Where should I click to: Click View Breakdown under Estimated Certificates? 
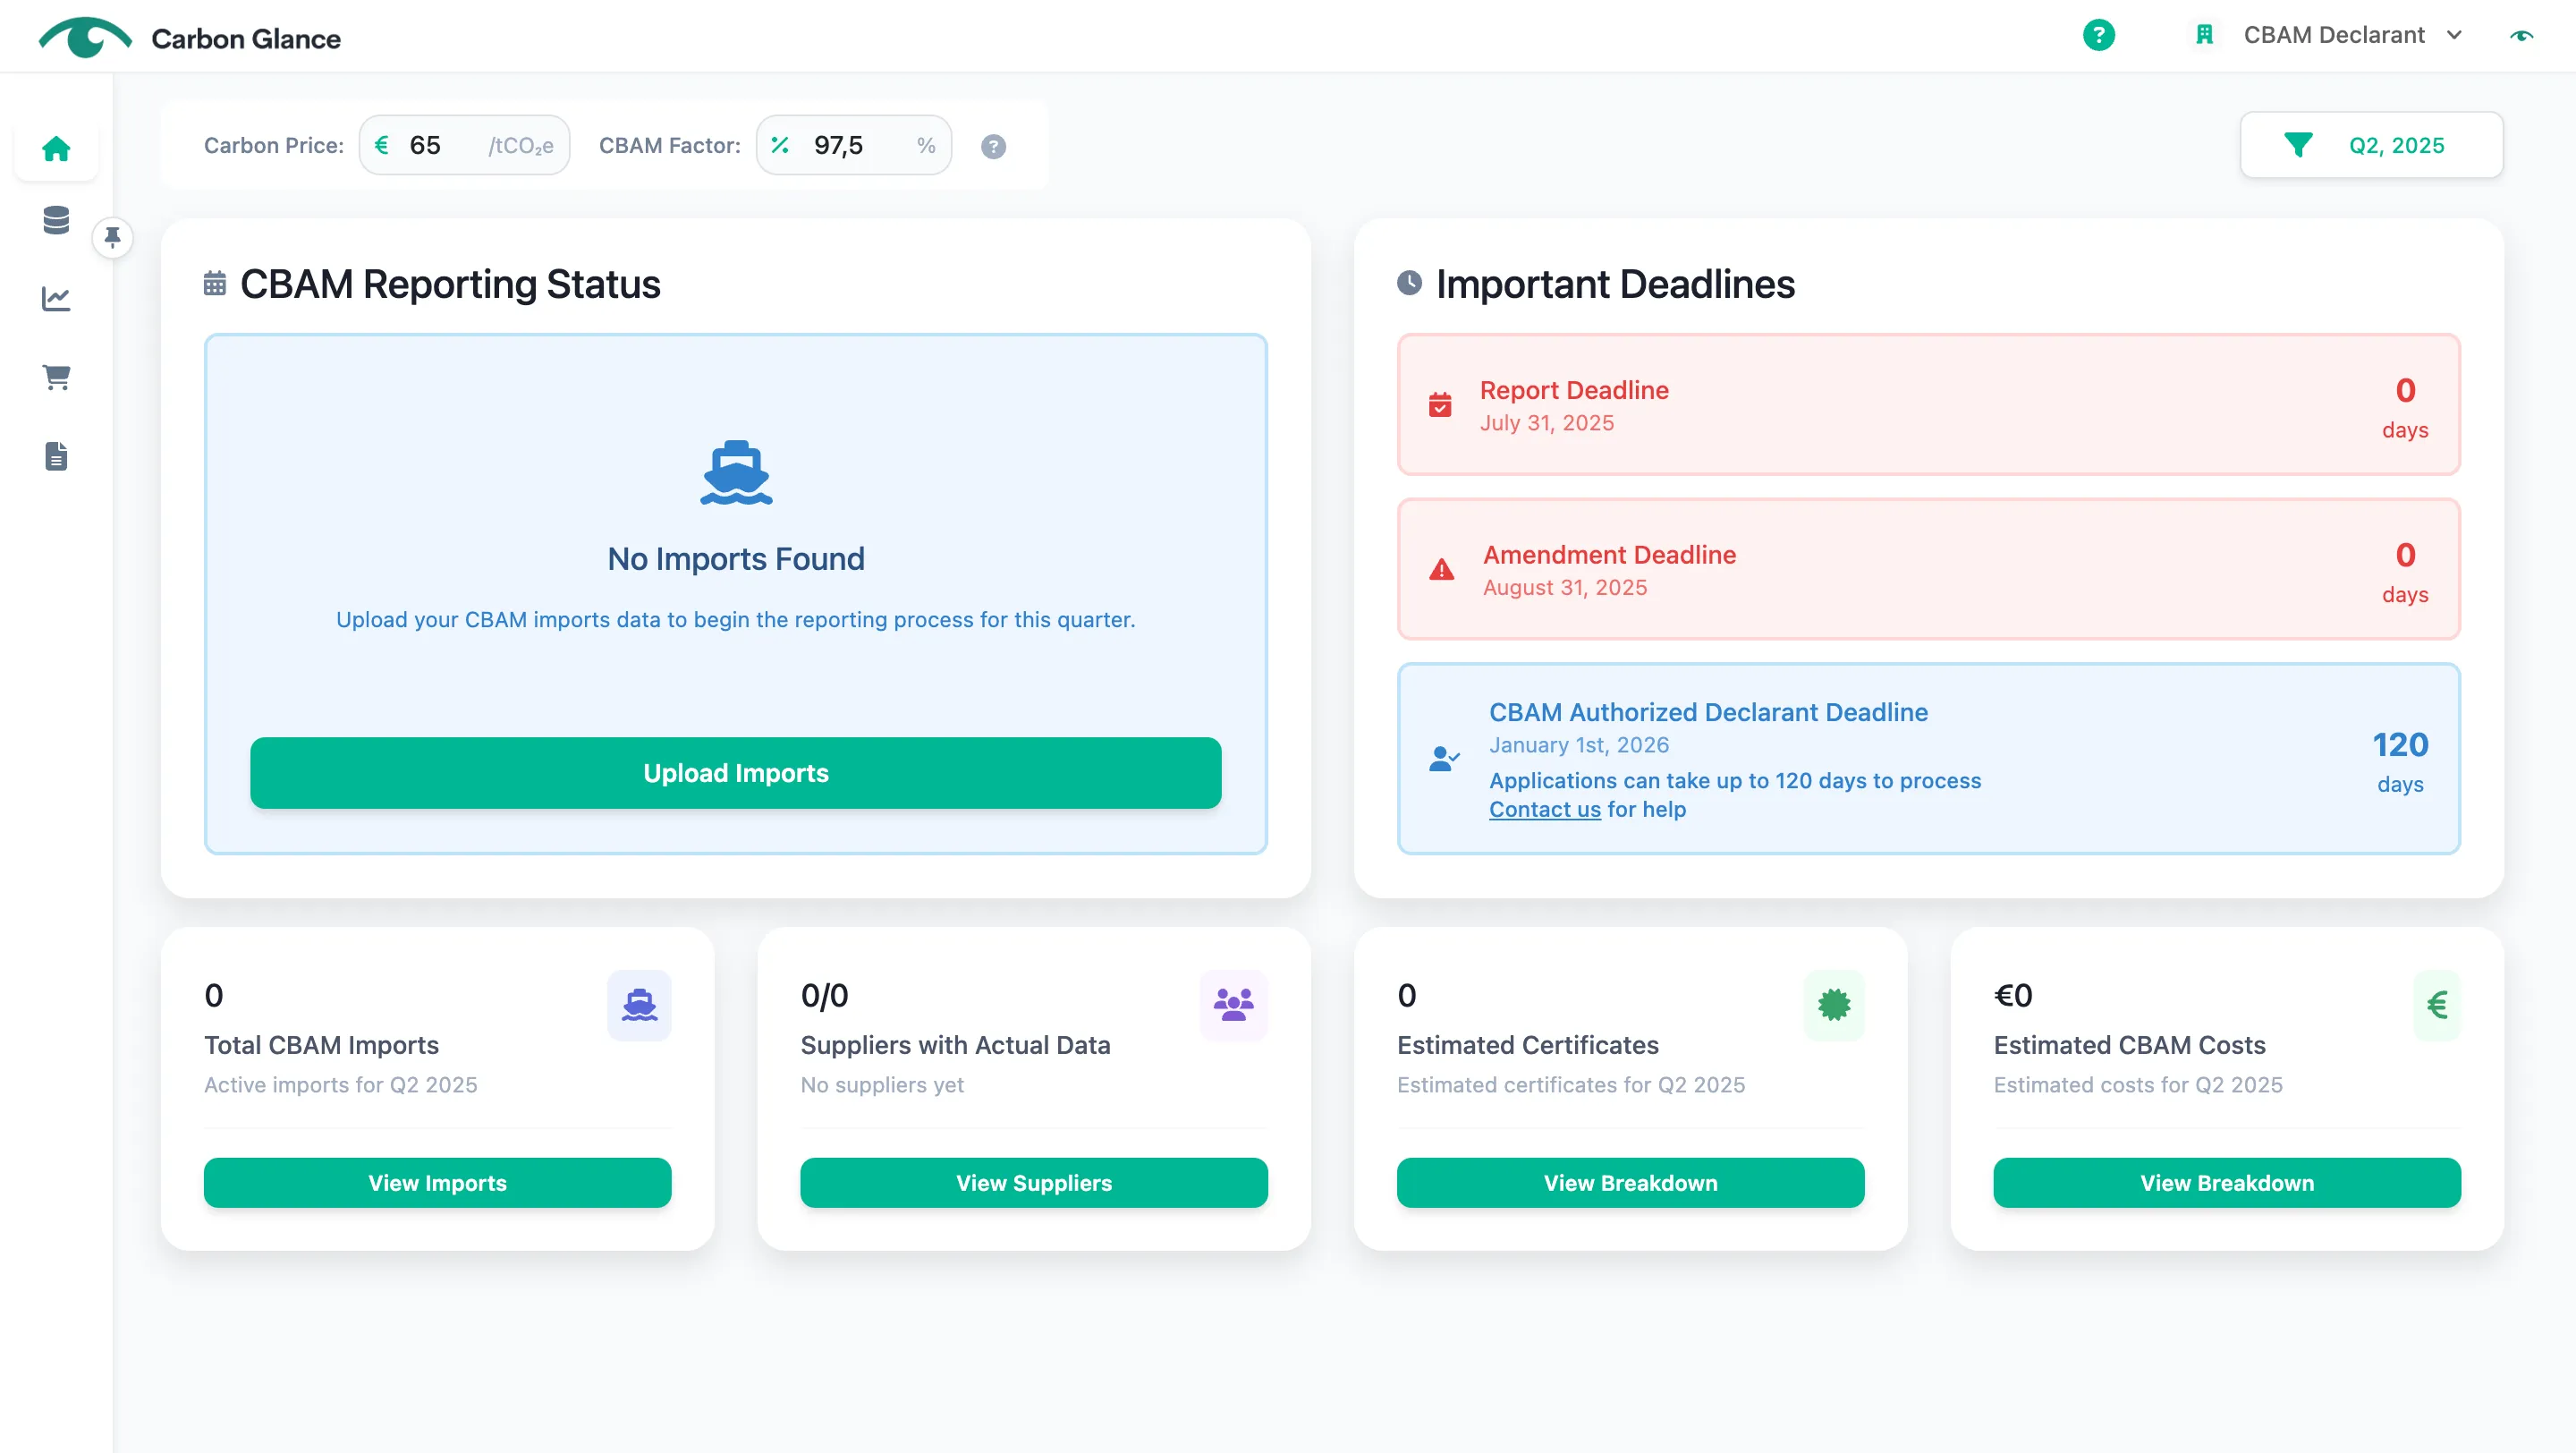[1630, 1183]
